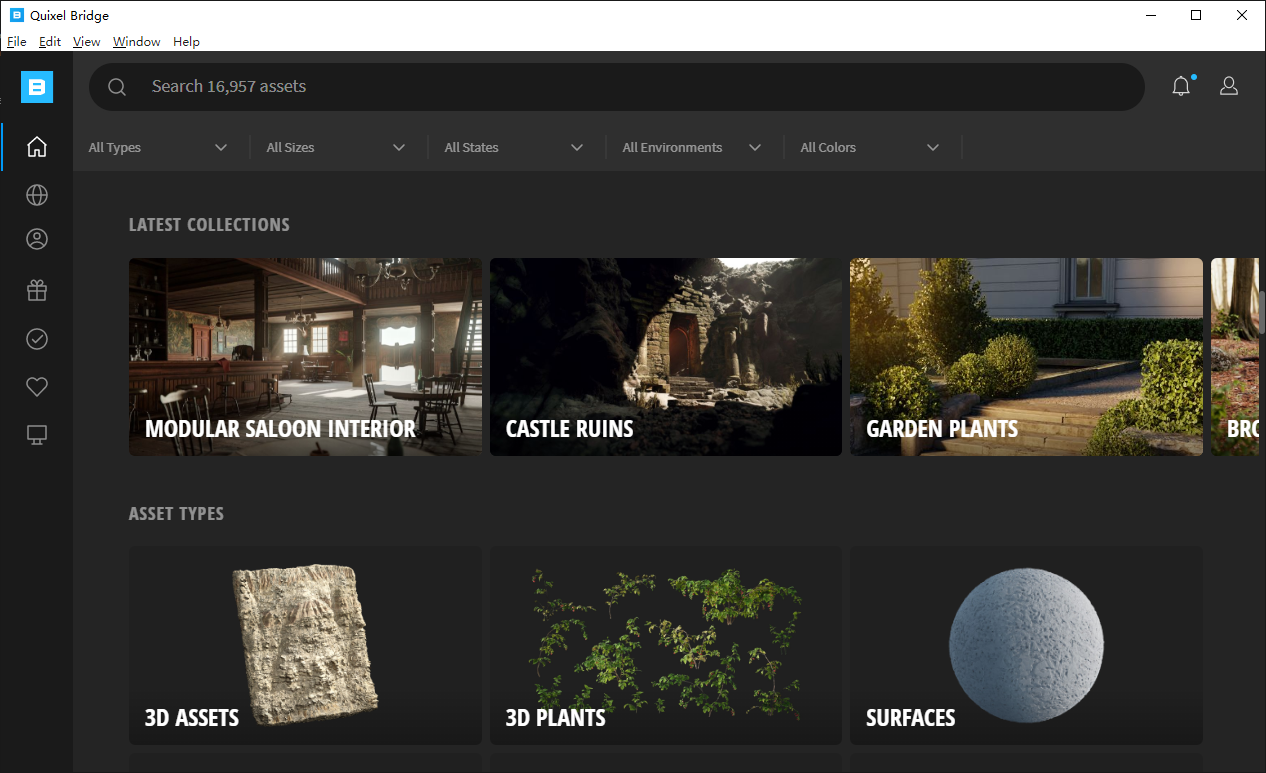Open the globe Community sidebar icon
The image size is (1266, 773).
(37, 195)
